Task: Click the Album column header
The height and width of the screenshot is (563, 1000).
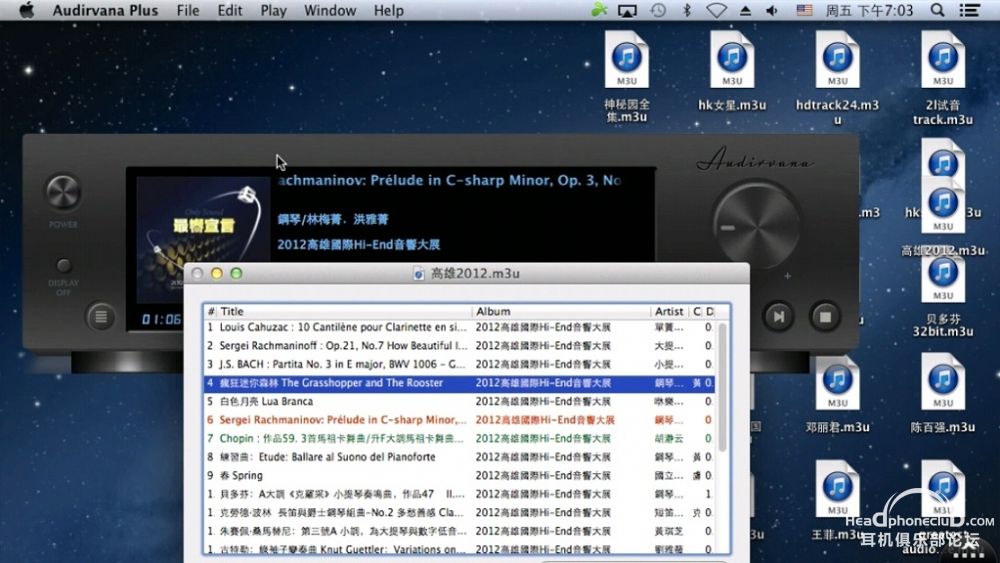Action: click(x=561, y=311)
